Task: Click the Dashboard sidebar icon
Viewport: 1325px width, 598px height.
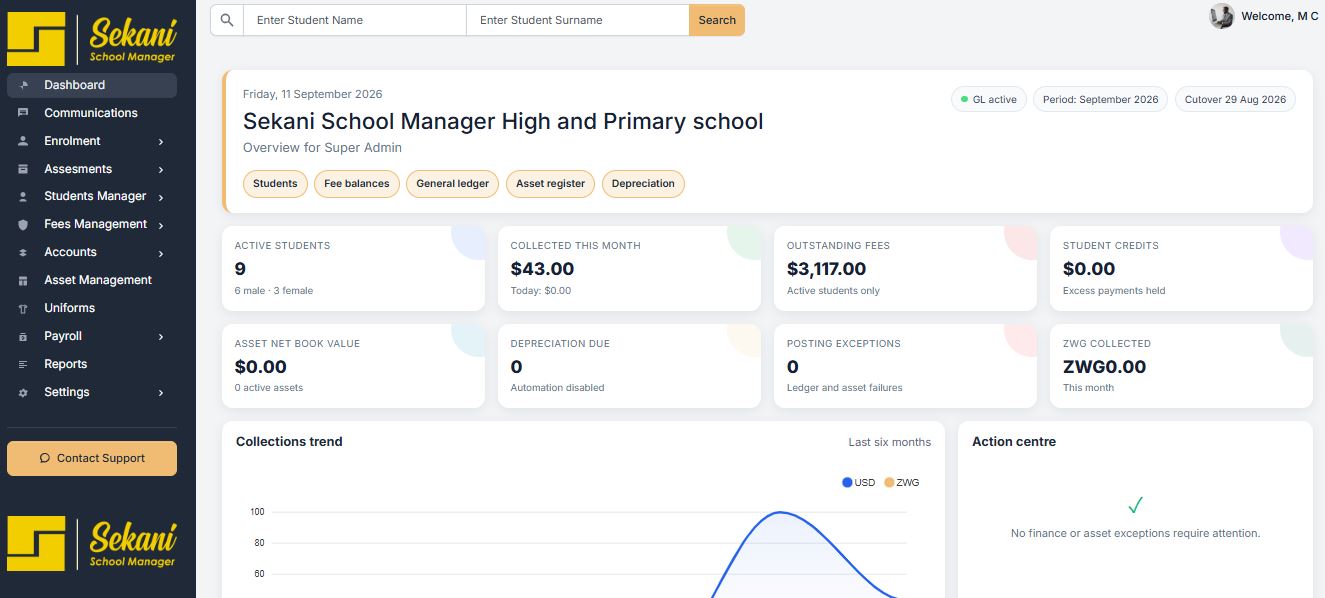Action: coord(23,85)
